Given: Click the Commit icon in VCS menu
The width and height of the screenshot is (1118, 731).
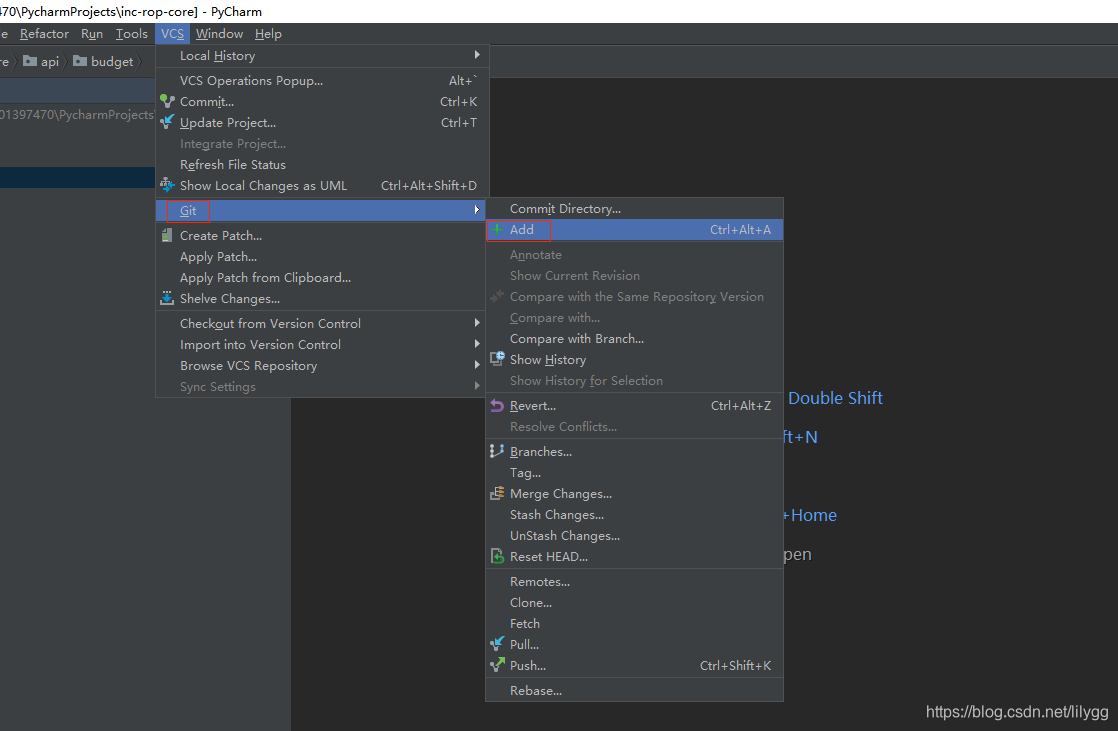Looking at the screenshot, I should (x=167, y=101).
